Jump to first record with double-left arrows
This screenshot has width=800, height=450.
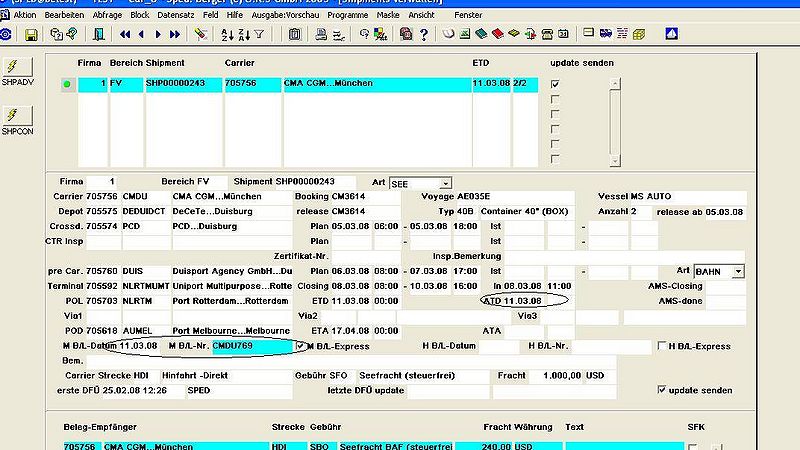125,35
